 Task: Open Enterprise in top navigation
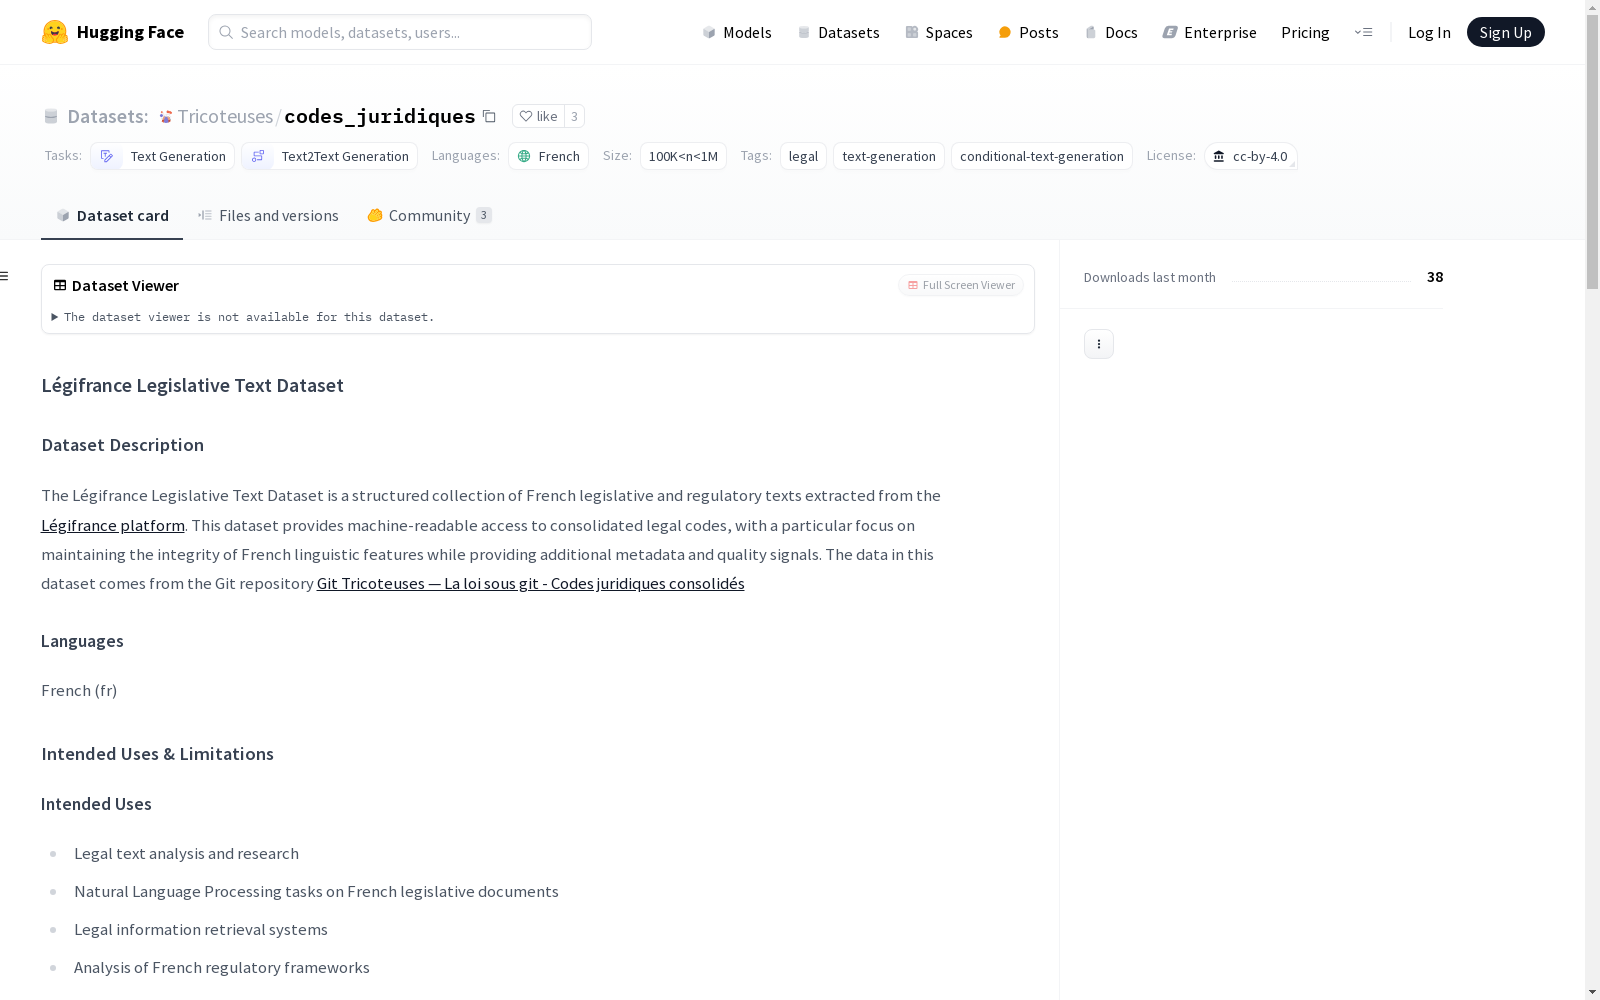coord(1209,32)
